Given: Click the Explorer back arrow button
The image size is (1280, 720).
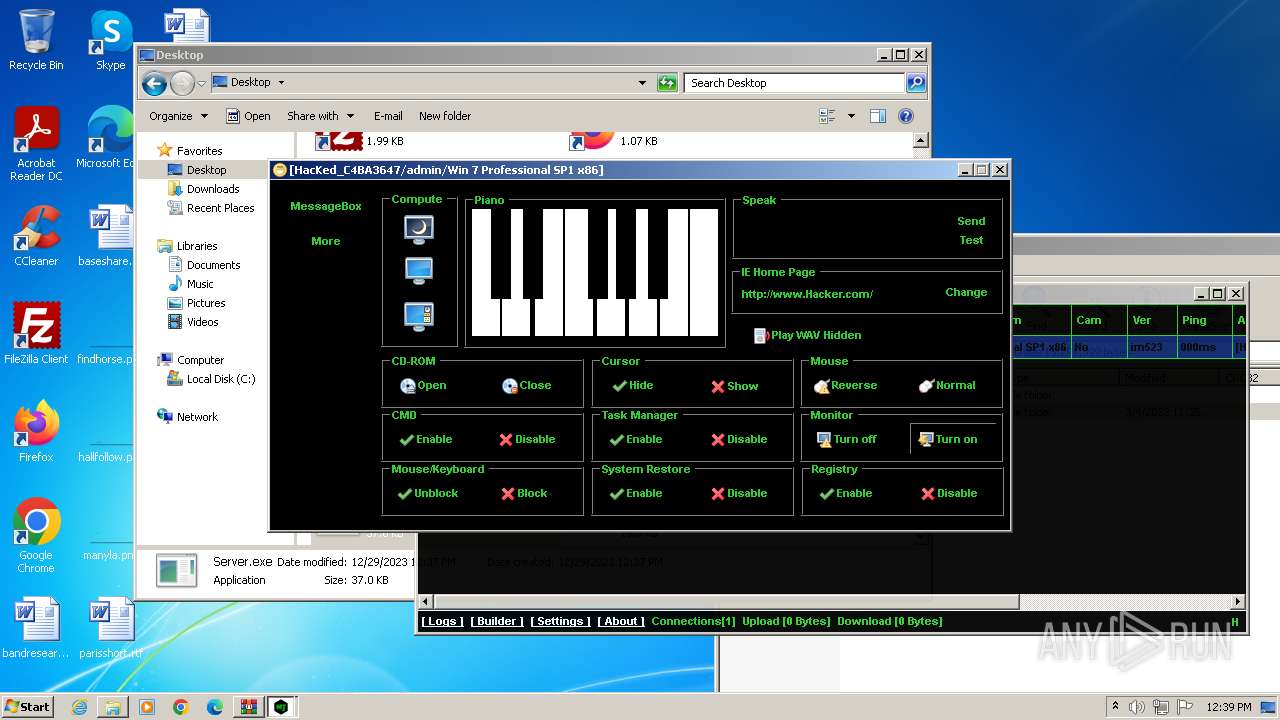Looking at the screenshot, I should (154, 83).
